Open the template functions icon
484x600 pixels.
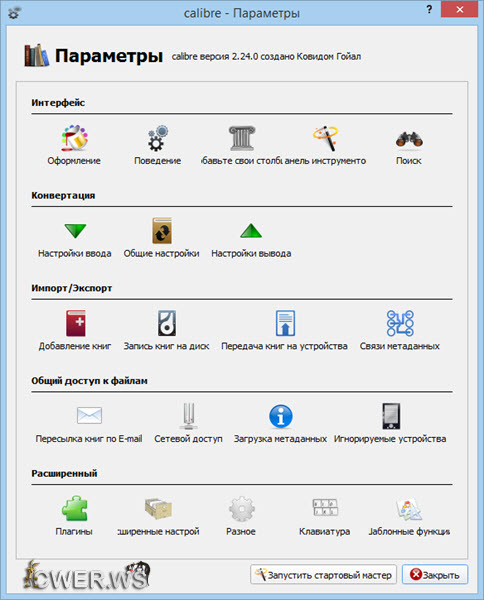pos(409,509)
